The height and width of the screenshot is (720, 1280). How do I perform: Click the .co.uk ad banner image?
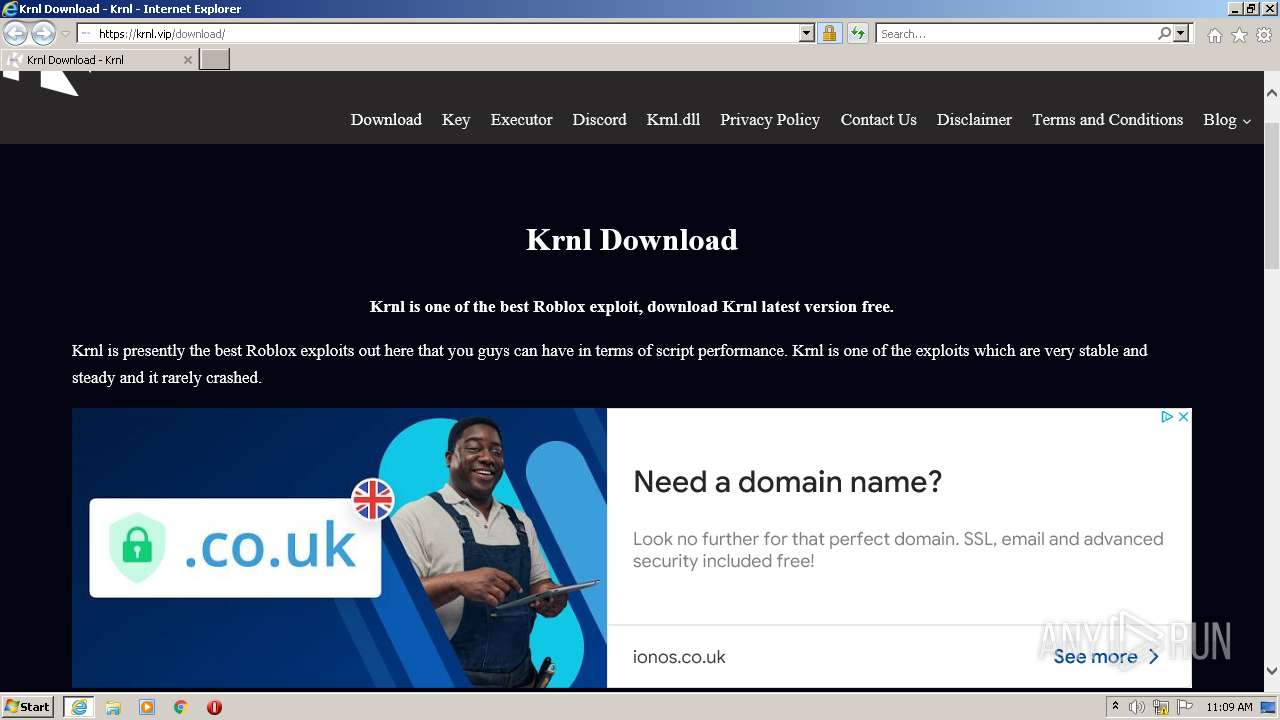click(339, 548)
